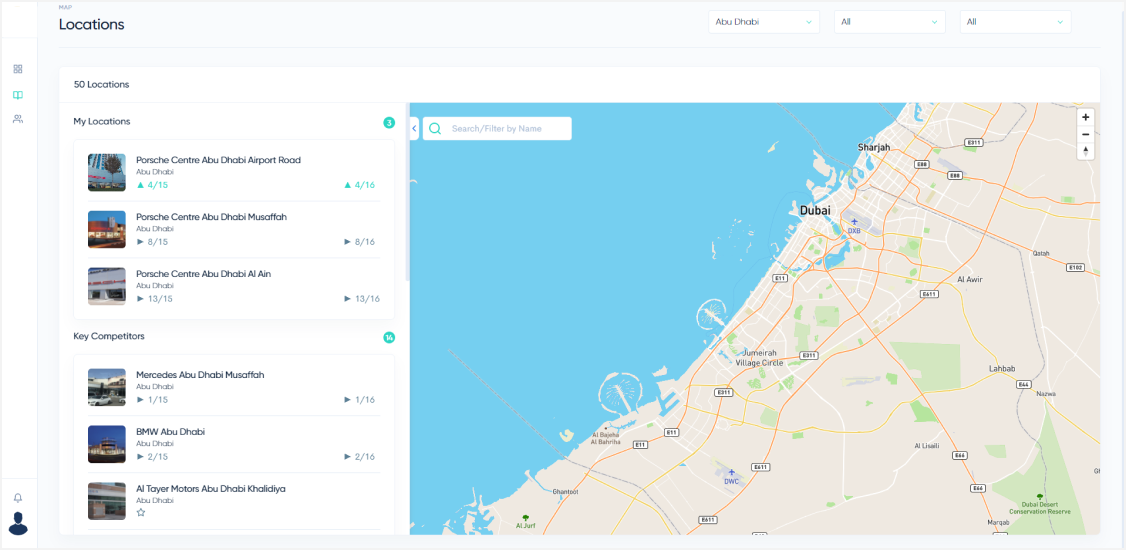The height and width of the screenshot is (550, 1126).
Task: Star Al Tayer Motors Abu Dhabi Khalidiya
Action: coord(141,513)
